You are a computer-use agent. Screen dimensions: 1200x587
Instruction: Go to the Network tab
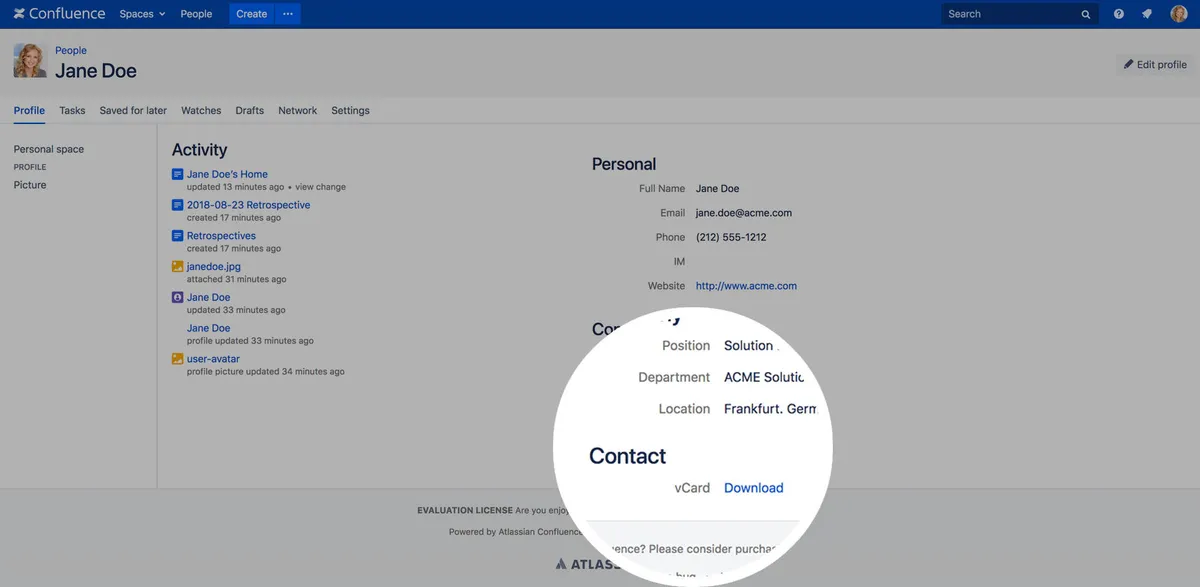(298, 110)
